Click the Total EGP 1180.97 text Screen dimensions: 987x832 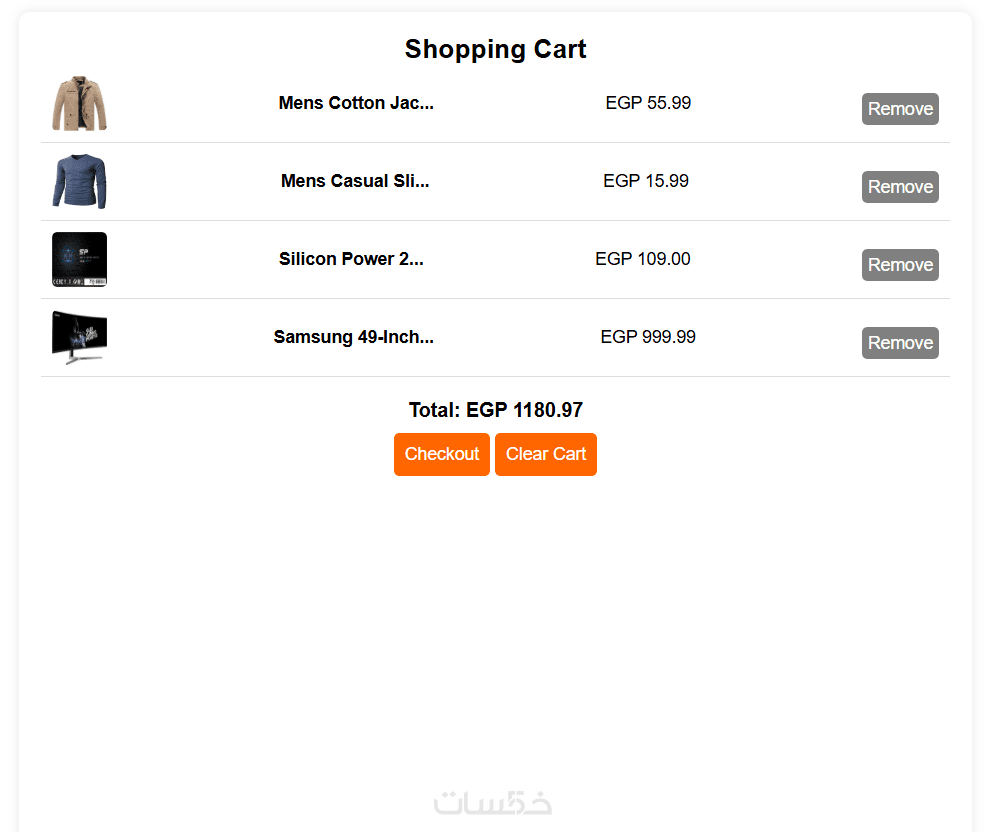(495, 410)
